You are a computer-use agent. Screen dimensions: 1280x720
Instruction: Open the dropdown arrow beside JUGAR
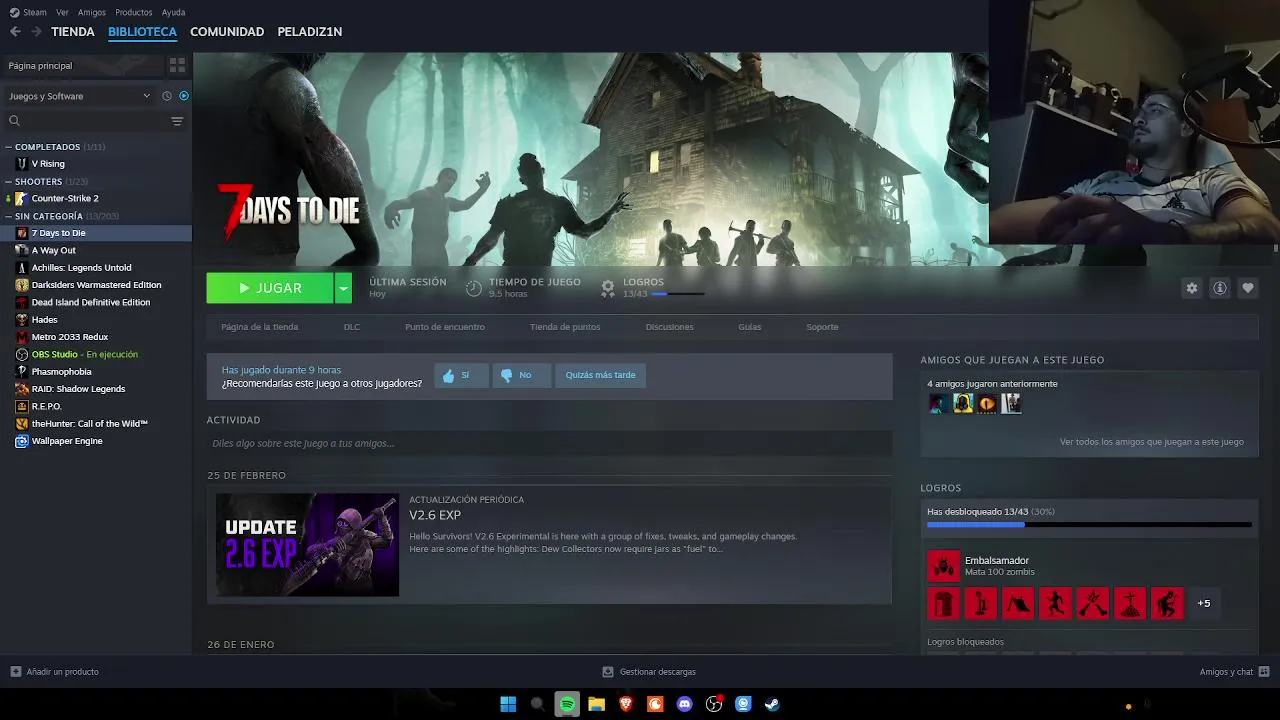click(343, 288)
